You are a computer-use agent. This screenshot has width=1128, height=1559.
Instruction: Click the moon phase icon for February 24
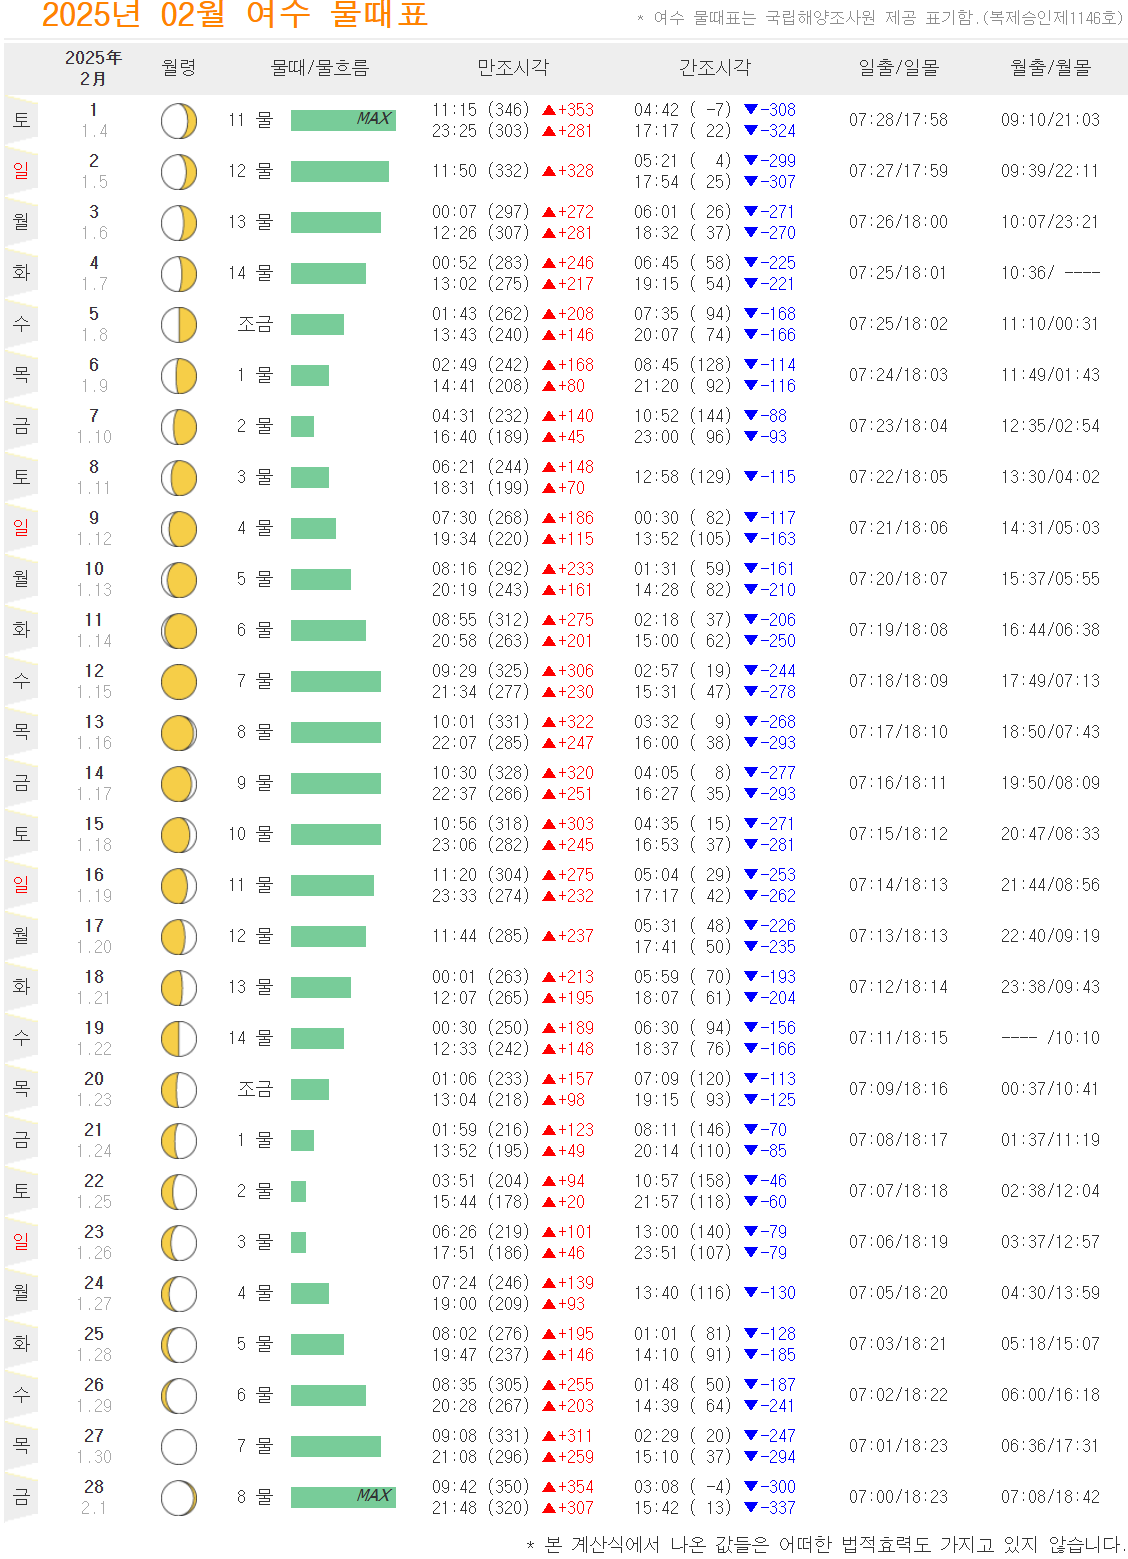point(179,1294)
